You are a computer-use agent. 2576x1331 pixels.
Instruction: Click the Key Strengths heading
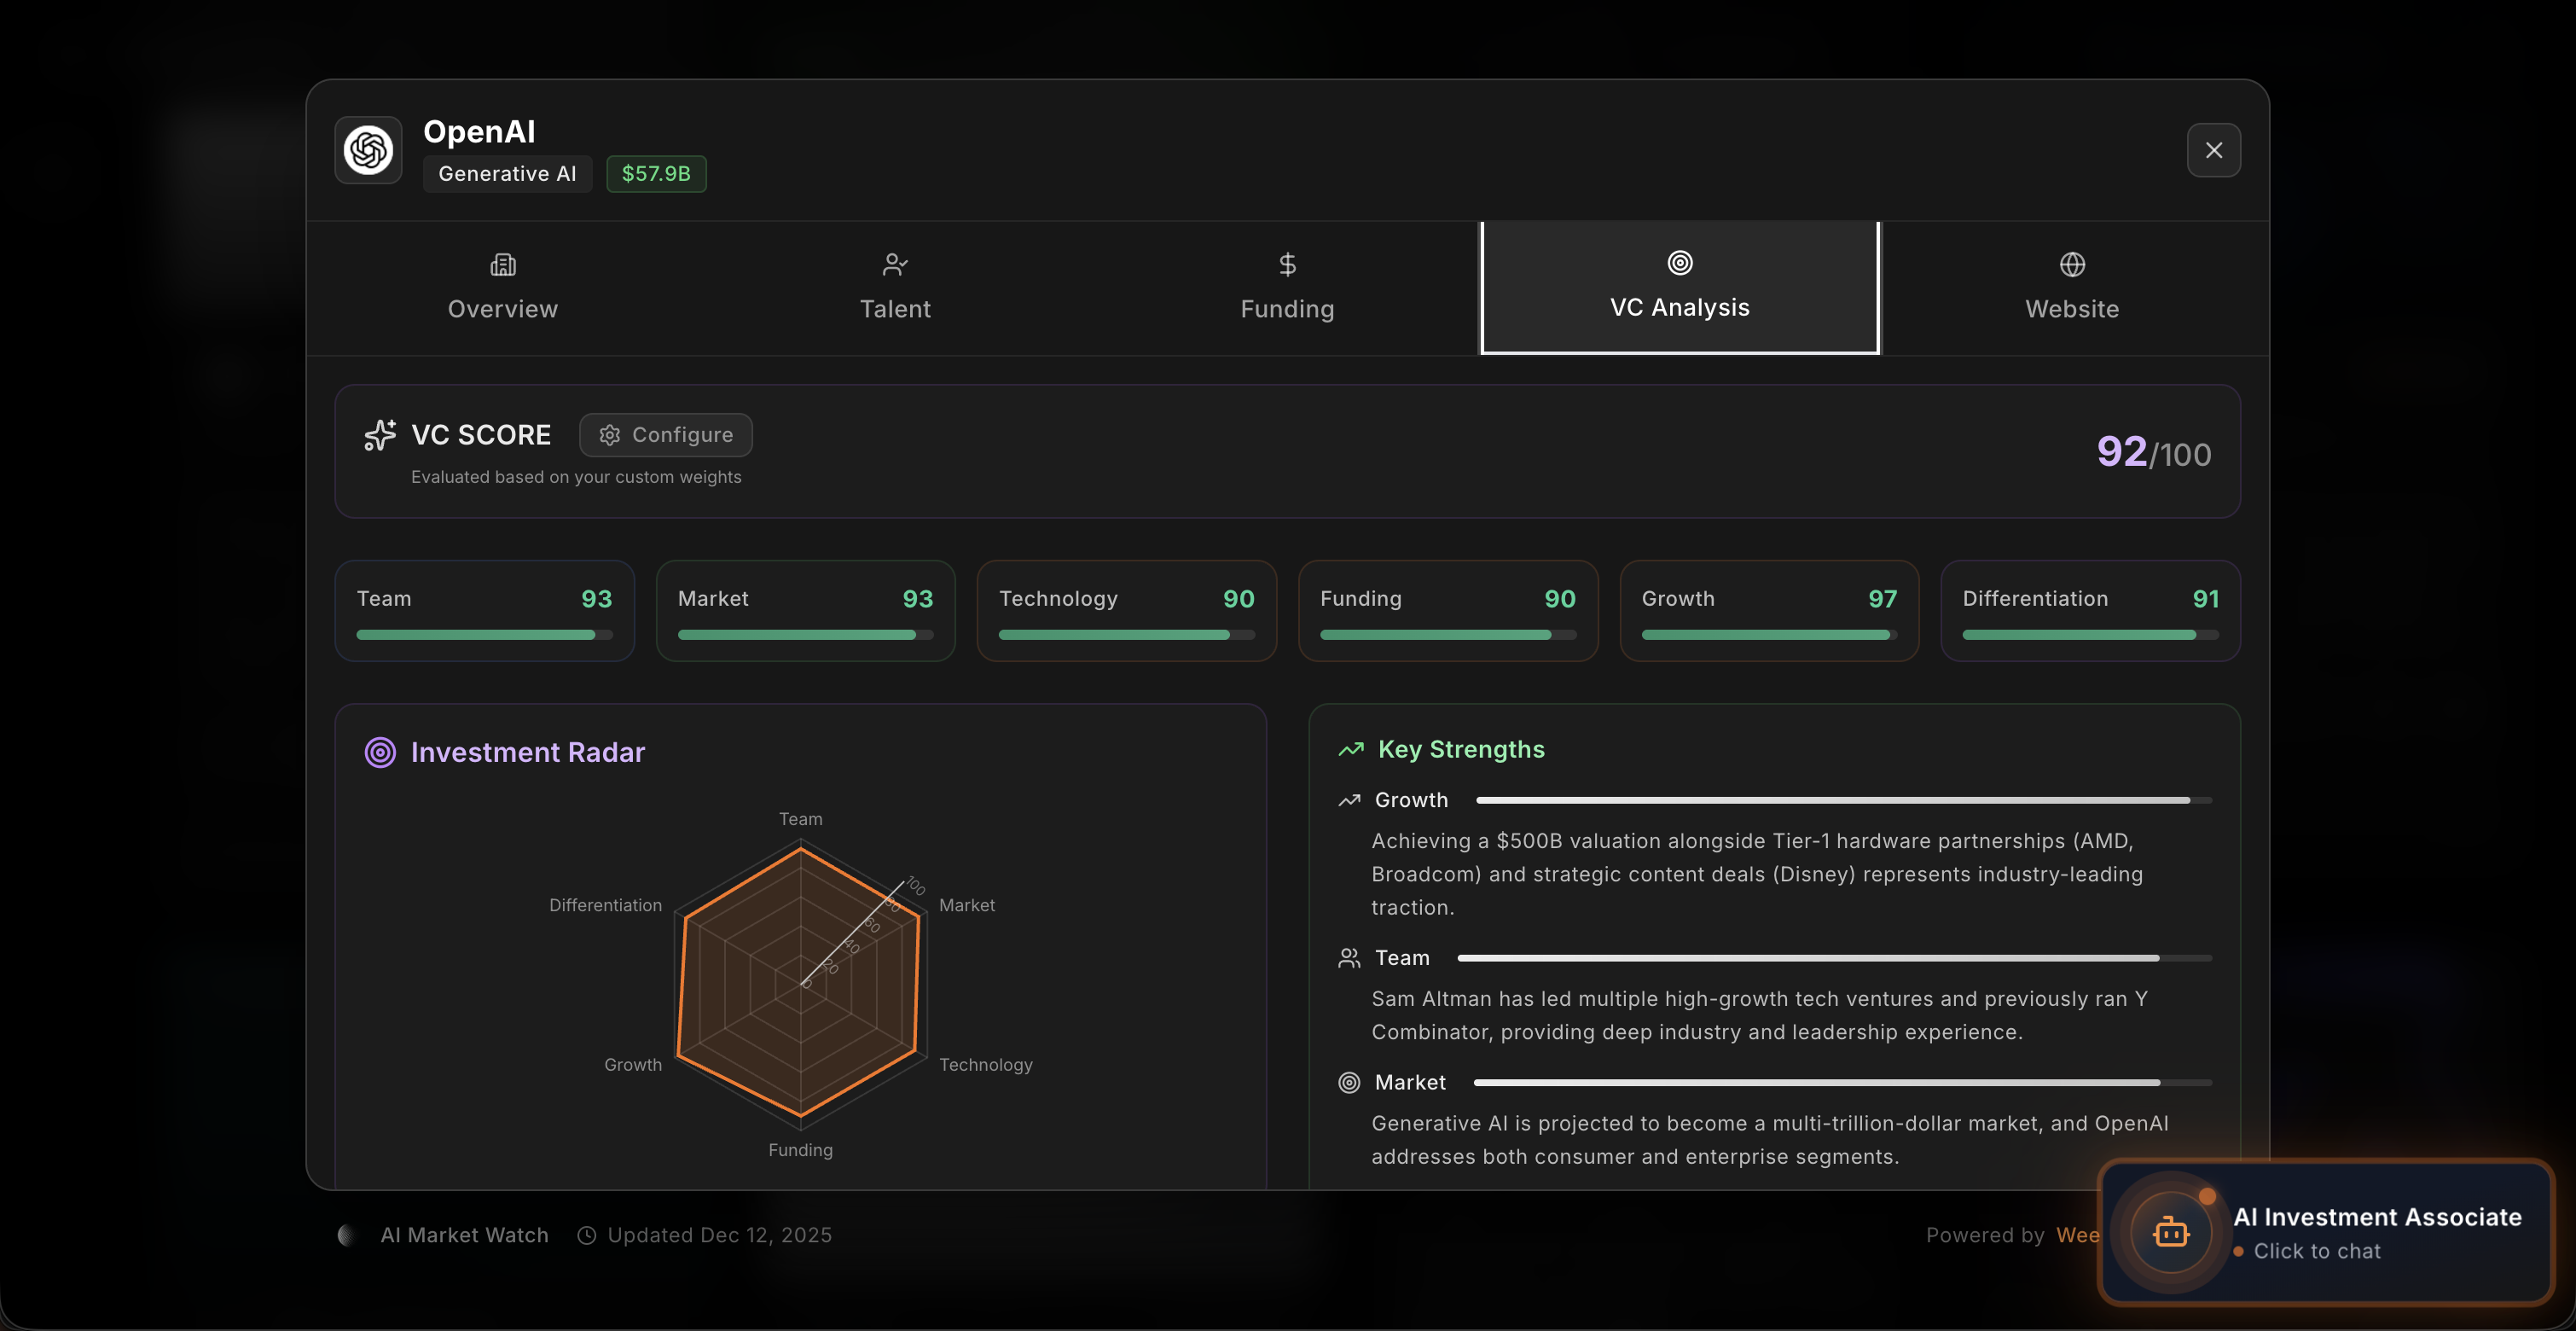click(1461, 750)
